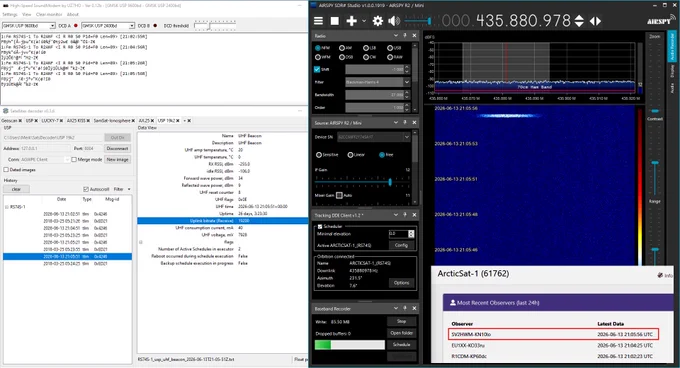Image resolution: width=680 pixels, height=368 pixels.
Task: Click the plus new-slice icon in SDR#
Action: pos(351,21)
